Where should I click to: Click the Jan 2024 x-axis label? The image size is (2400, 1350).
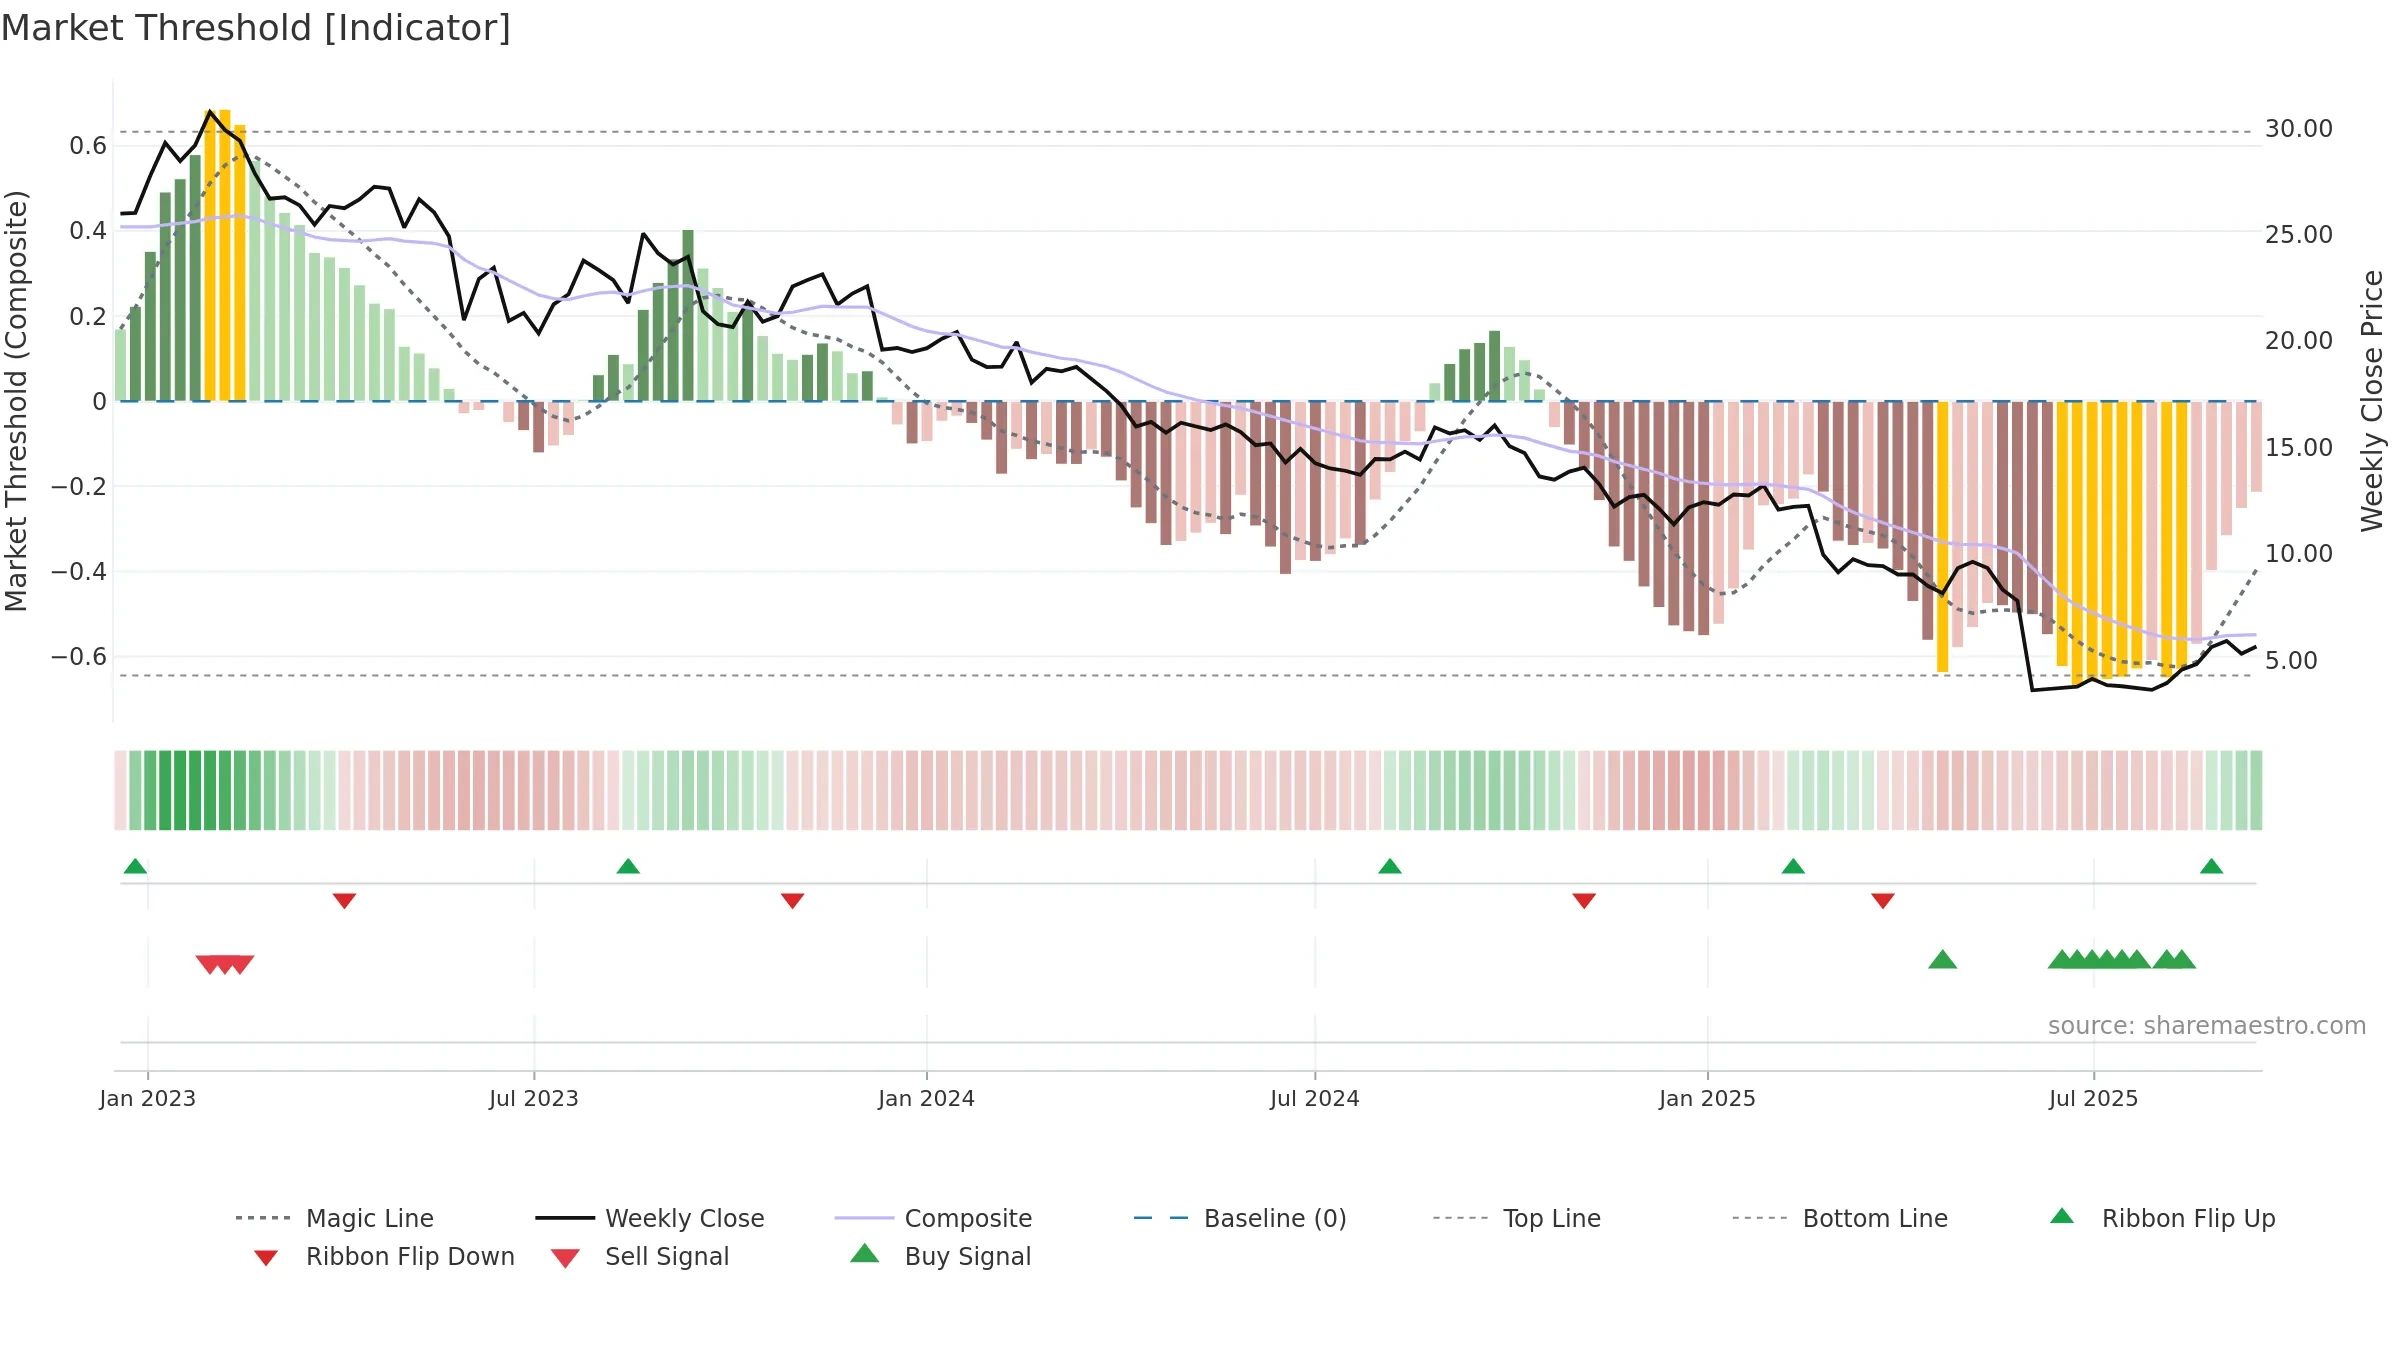927,1099
